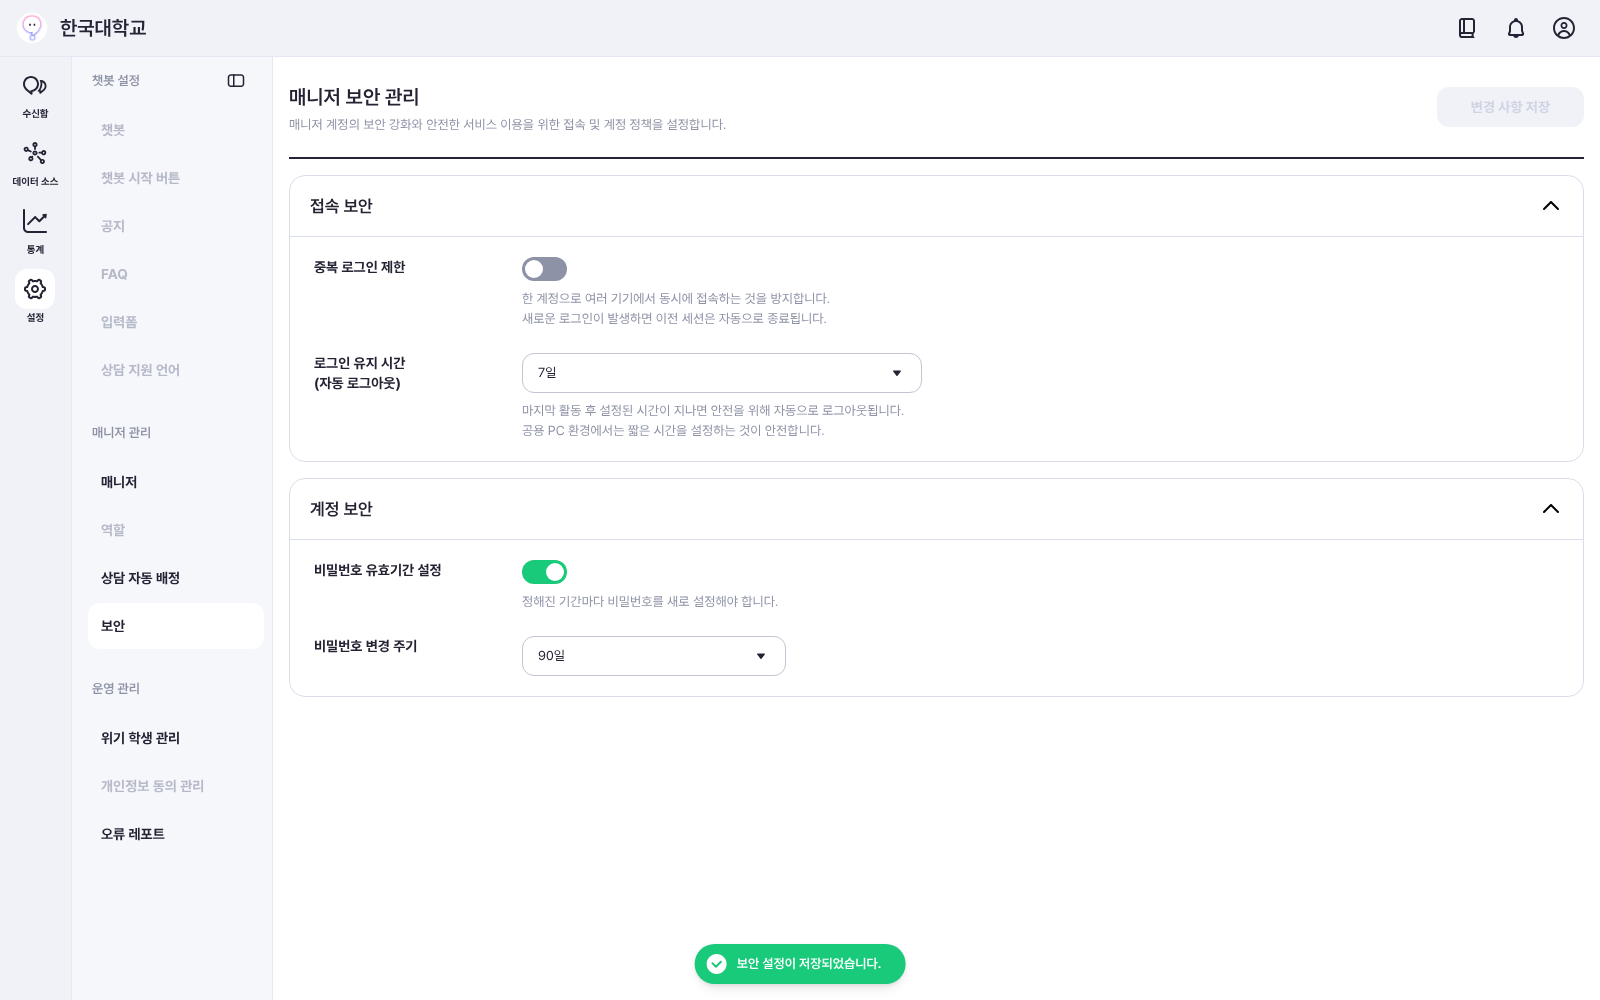1600x1000 pixels.
Task: Disable the 비밀번호 유효기간 설정 toggle
Action: tap(544, 572)
